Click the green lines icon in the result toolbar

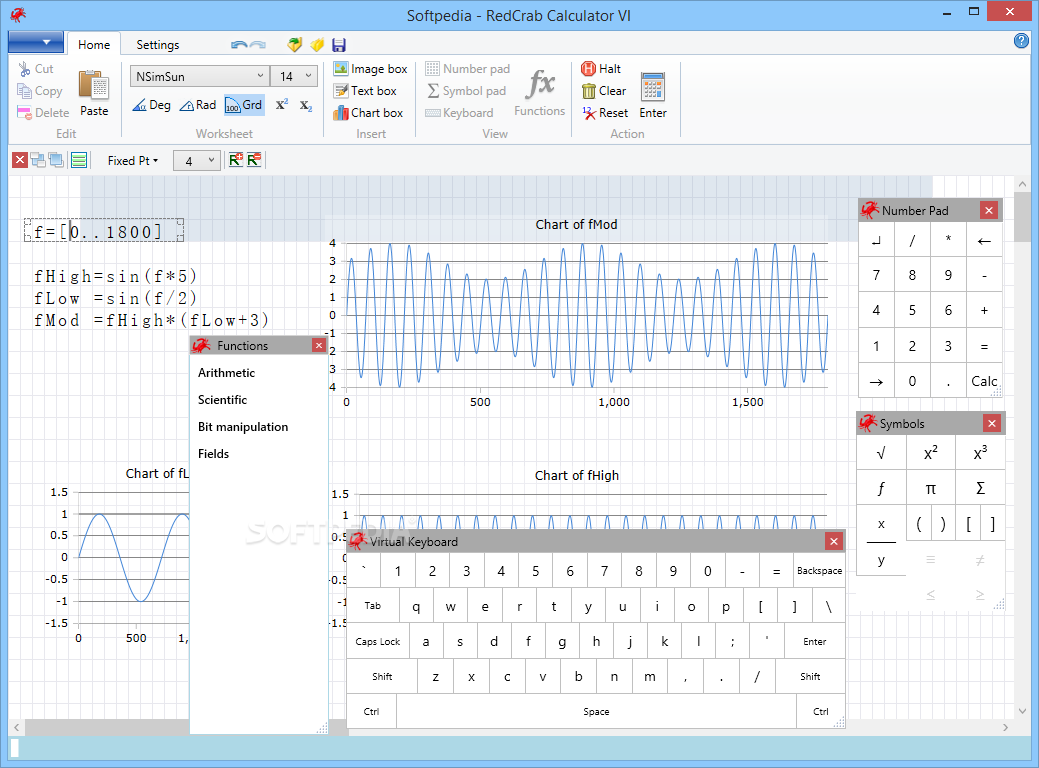(x=79, y=160)
